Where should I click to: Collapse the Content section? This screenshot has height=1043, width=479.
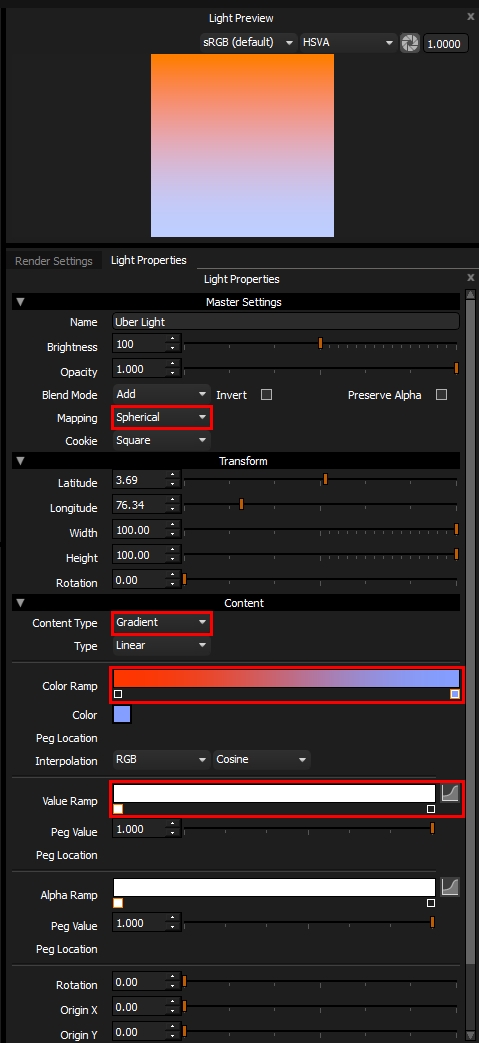20,603
